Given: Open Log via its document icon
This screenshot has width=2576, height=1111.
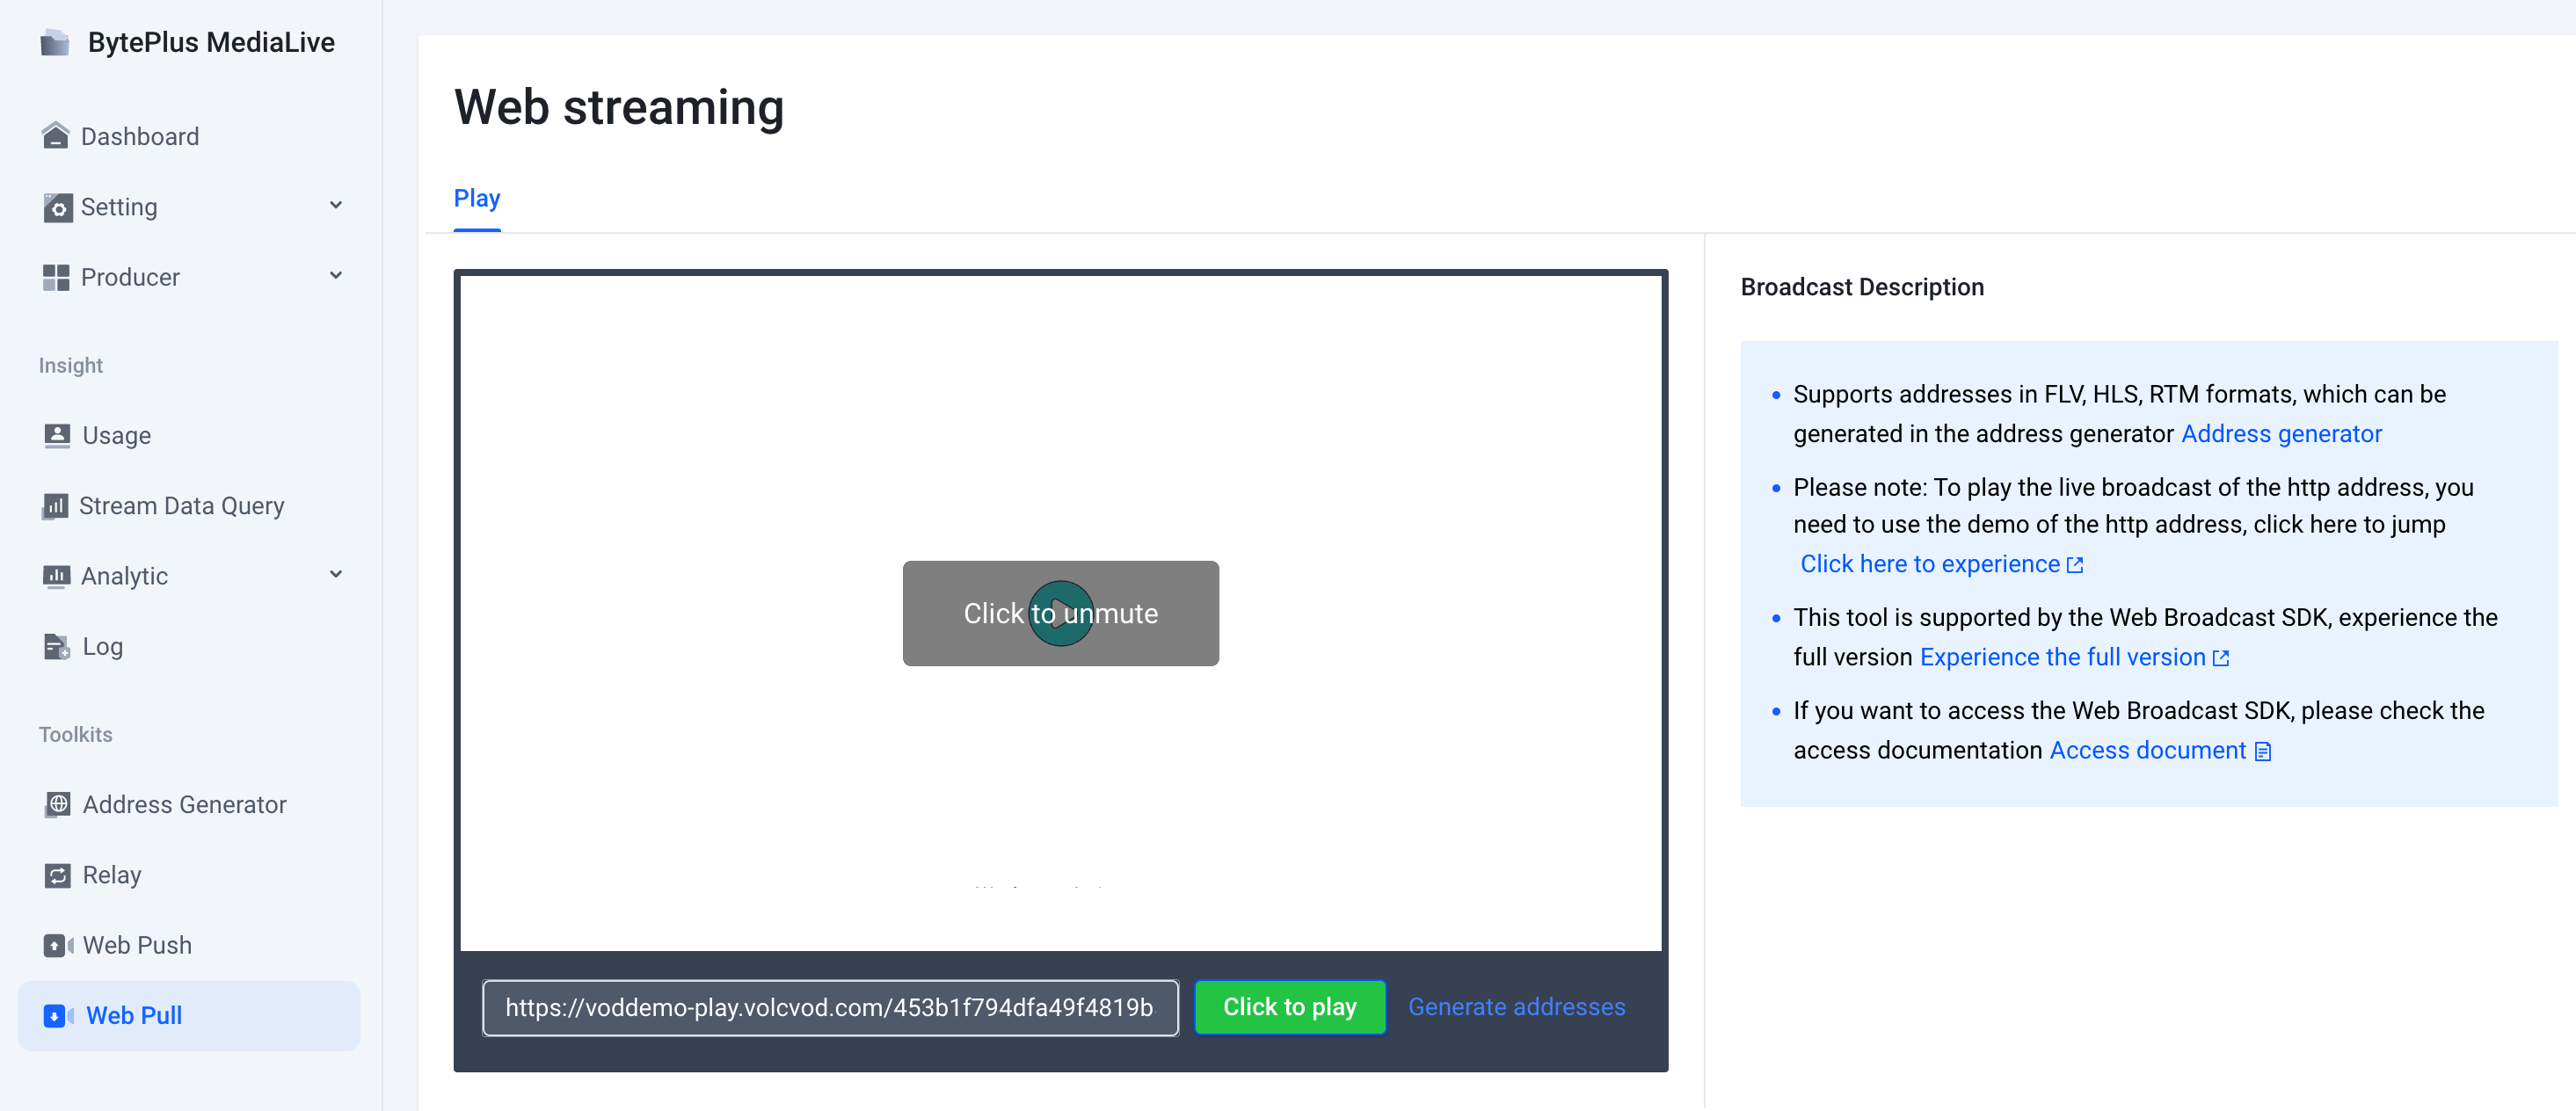Looking at the screenshot, I should [x=57, y=647].
